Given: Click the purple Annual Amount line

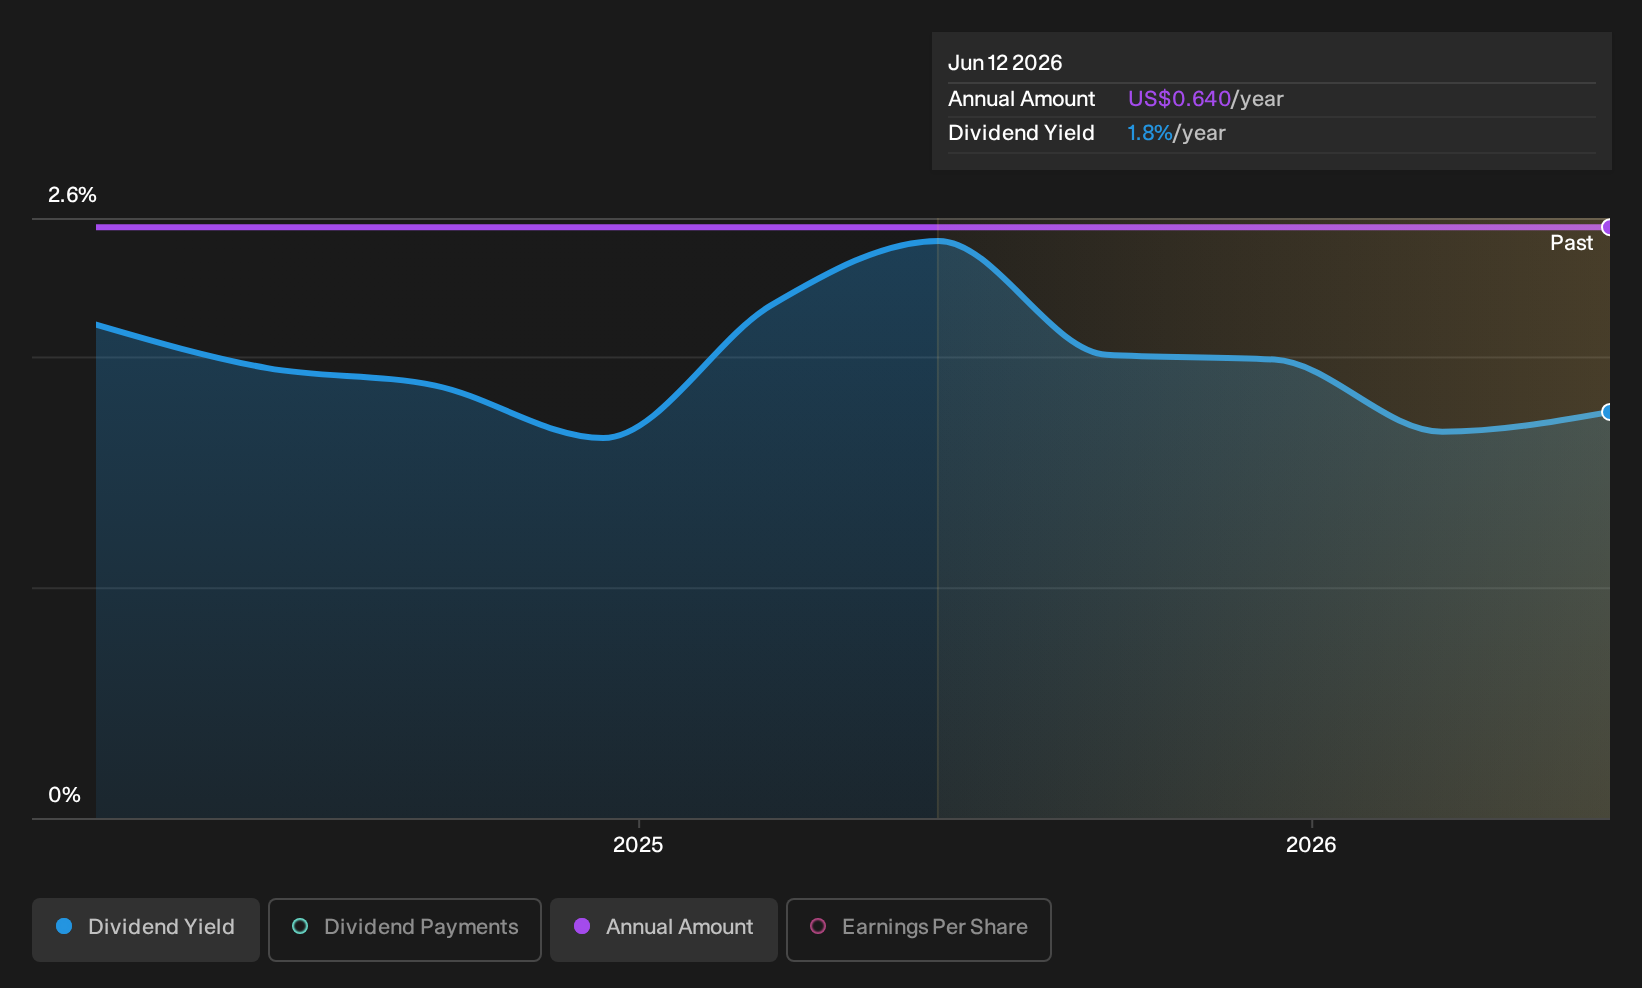Looking at the screenshot, I should 852,227.
